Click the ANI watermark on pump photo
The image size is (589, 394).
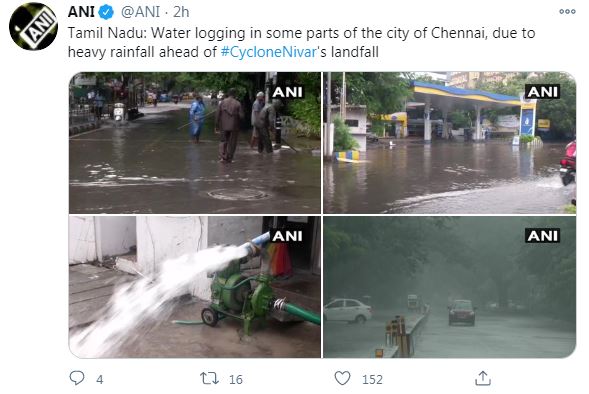[x=288, y=236]
